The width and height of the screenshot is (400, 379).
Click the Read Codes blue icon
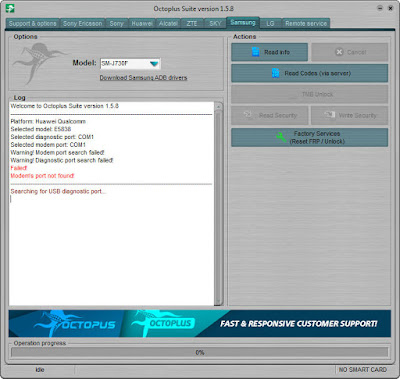click(275, 73)
